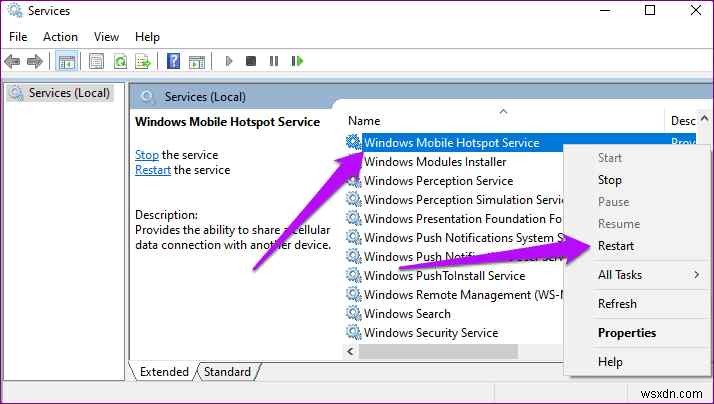Minimize the Services window
Screen dimensions: 714x404
click(x=605, y=10)
